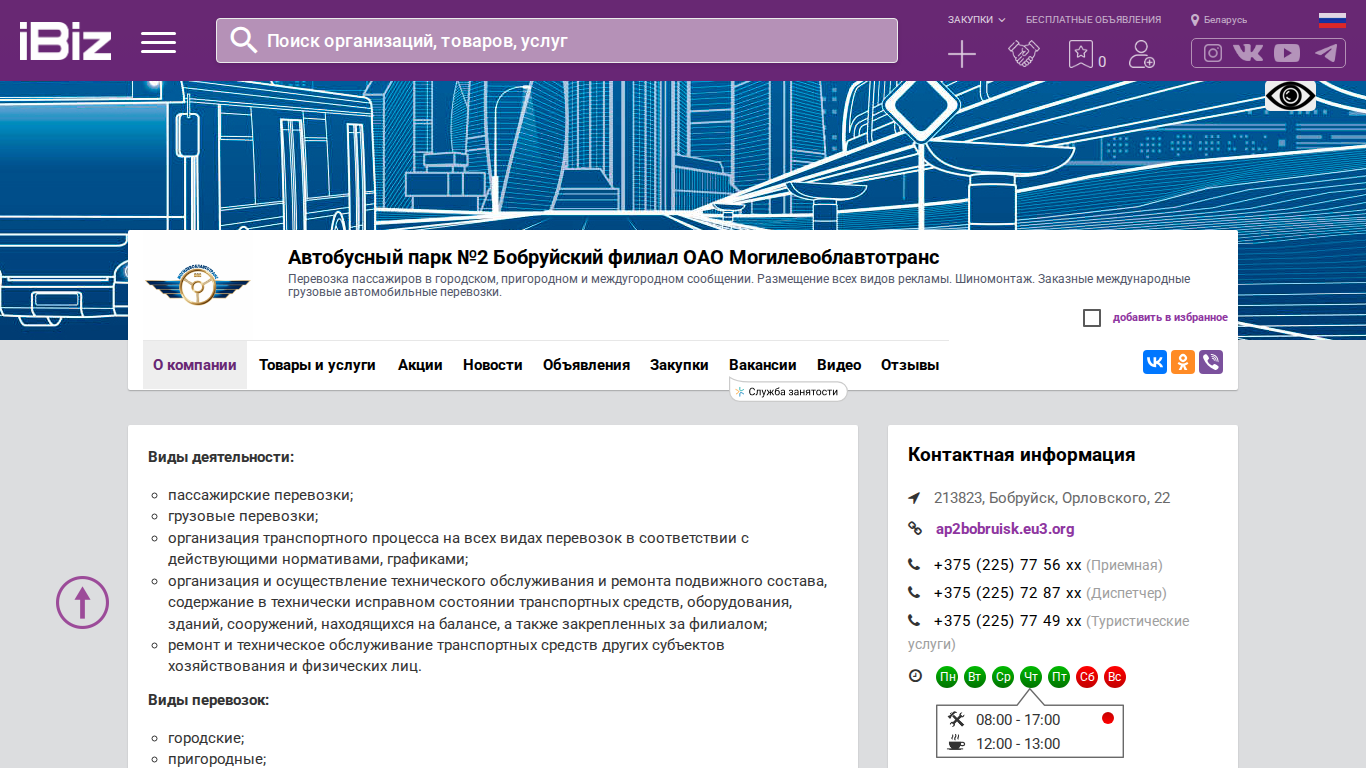1366x768 pixels.
Task: Click the magnifier search icon
Action: [244, 40]
